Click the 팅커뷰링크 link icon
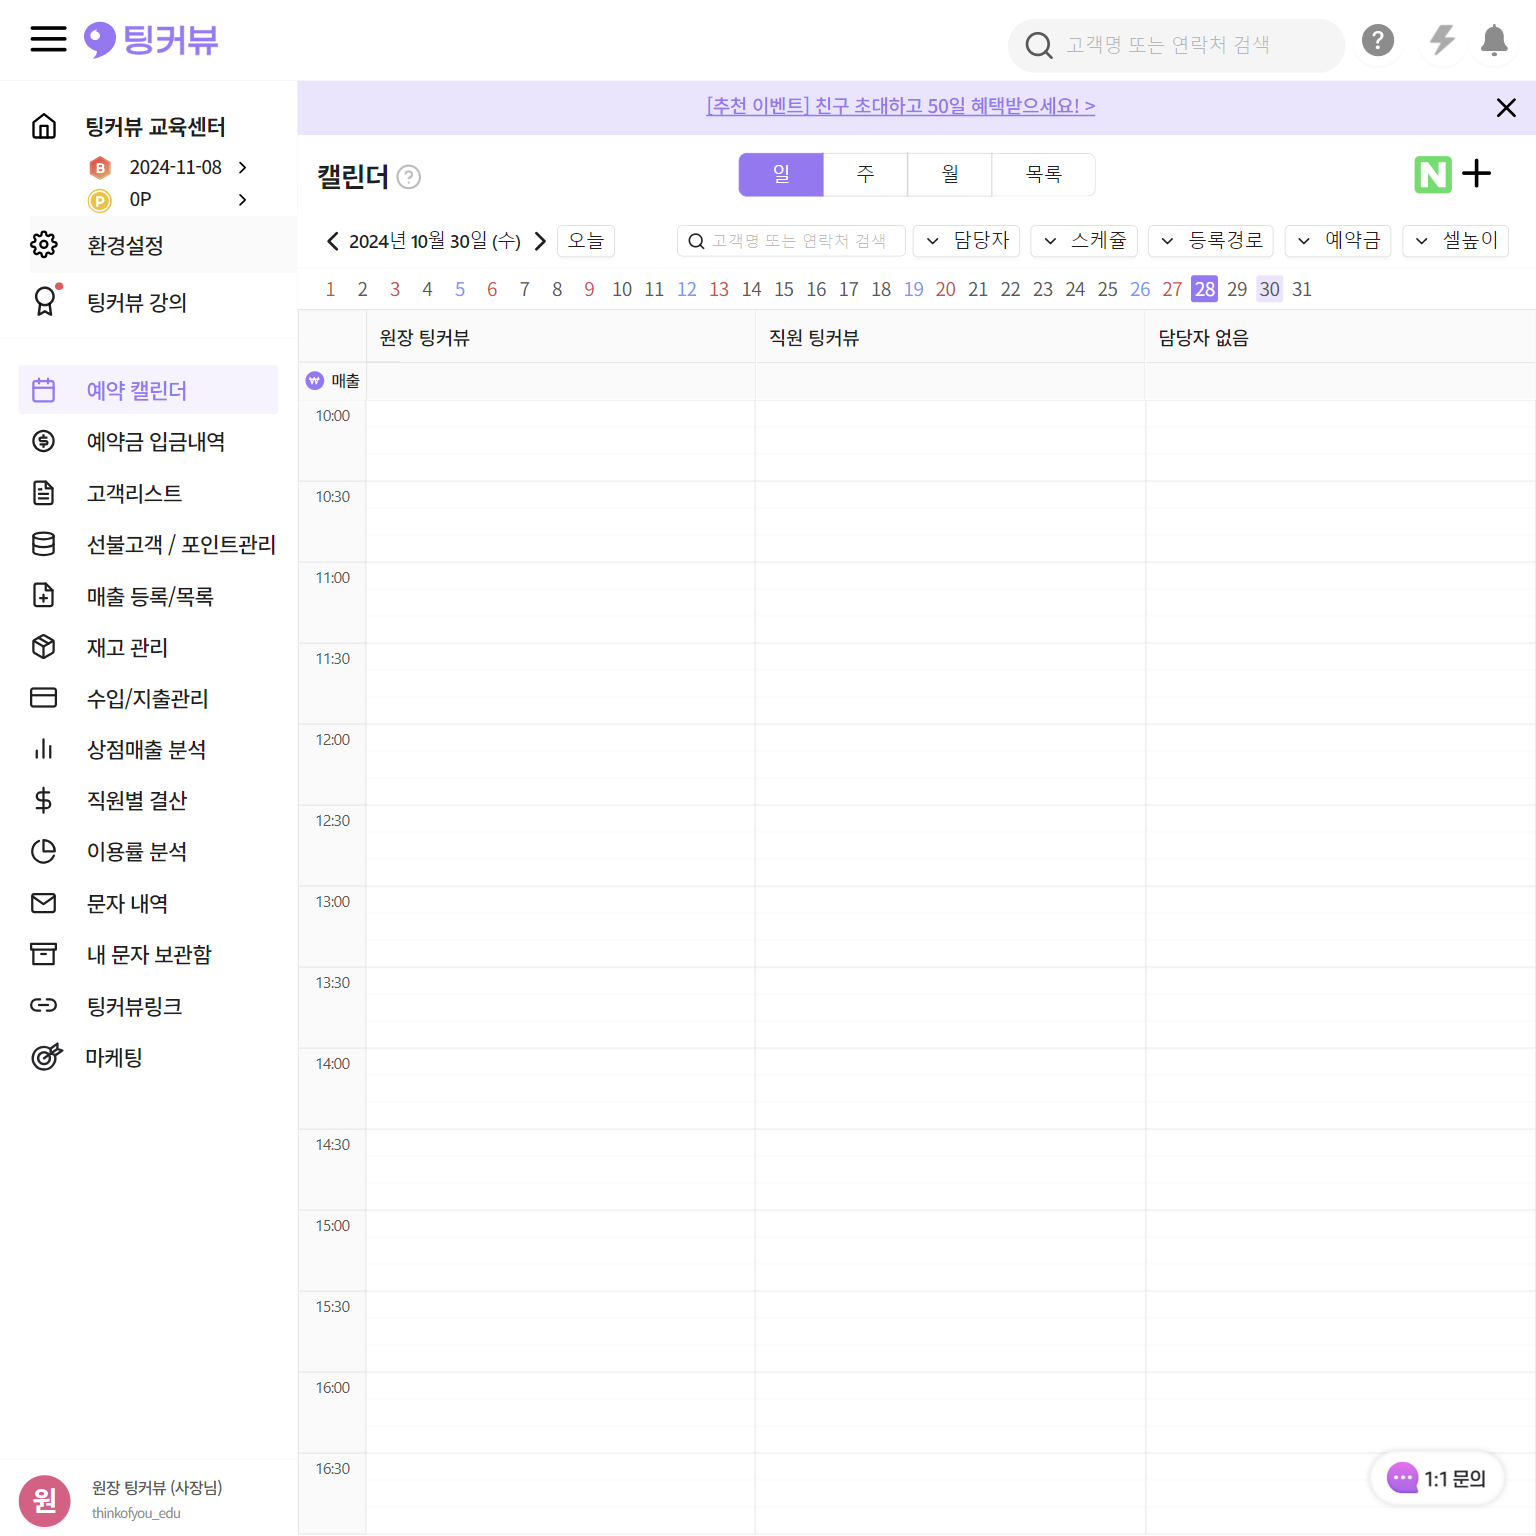The image size is (1536, 1536). pos(44,1005)
